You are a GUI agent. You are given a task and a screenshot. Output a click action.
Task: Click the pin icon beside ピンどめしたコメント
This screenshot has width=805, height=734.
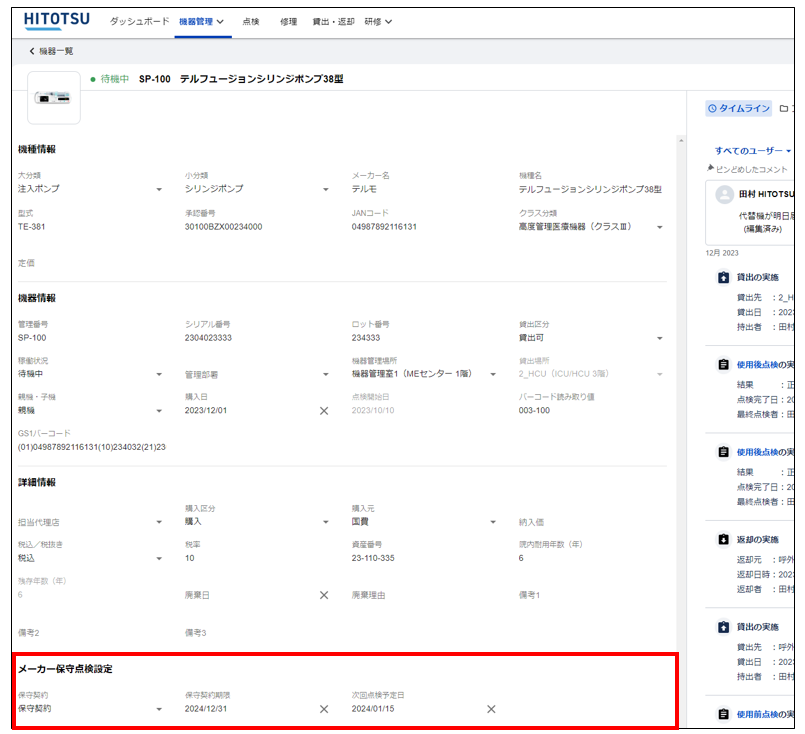(x=711, y=168)
